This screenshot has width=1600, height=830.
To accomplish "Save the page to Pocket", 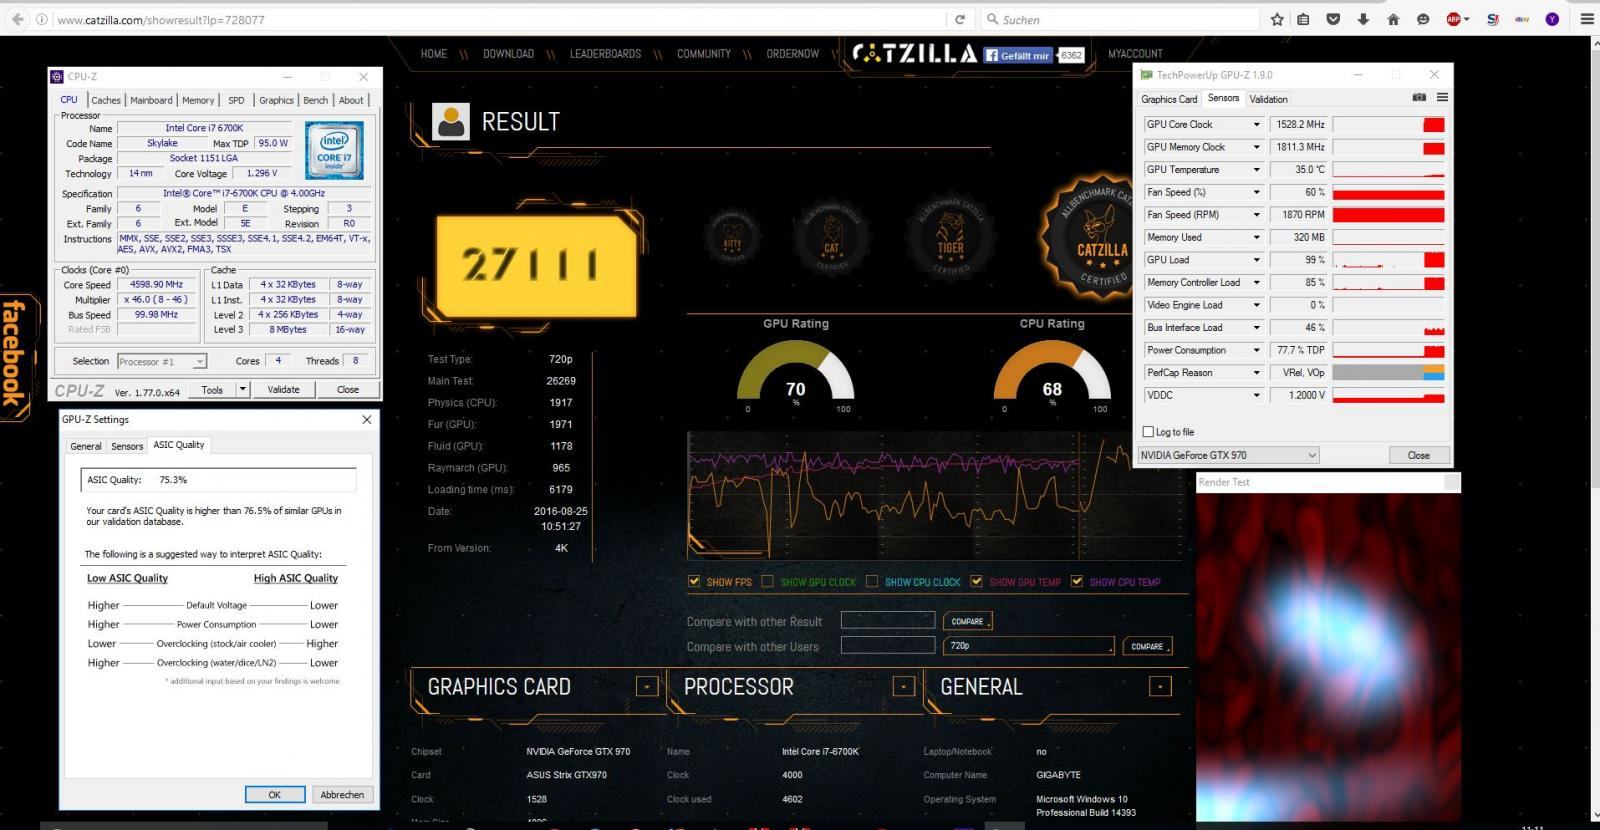I will pyautogui.click(x=1333, y=19).
